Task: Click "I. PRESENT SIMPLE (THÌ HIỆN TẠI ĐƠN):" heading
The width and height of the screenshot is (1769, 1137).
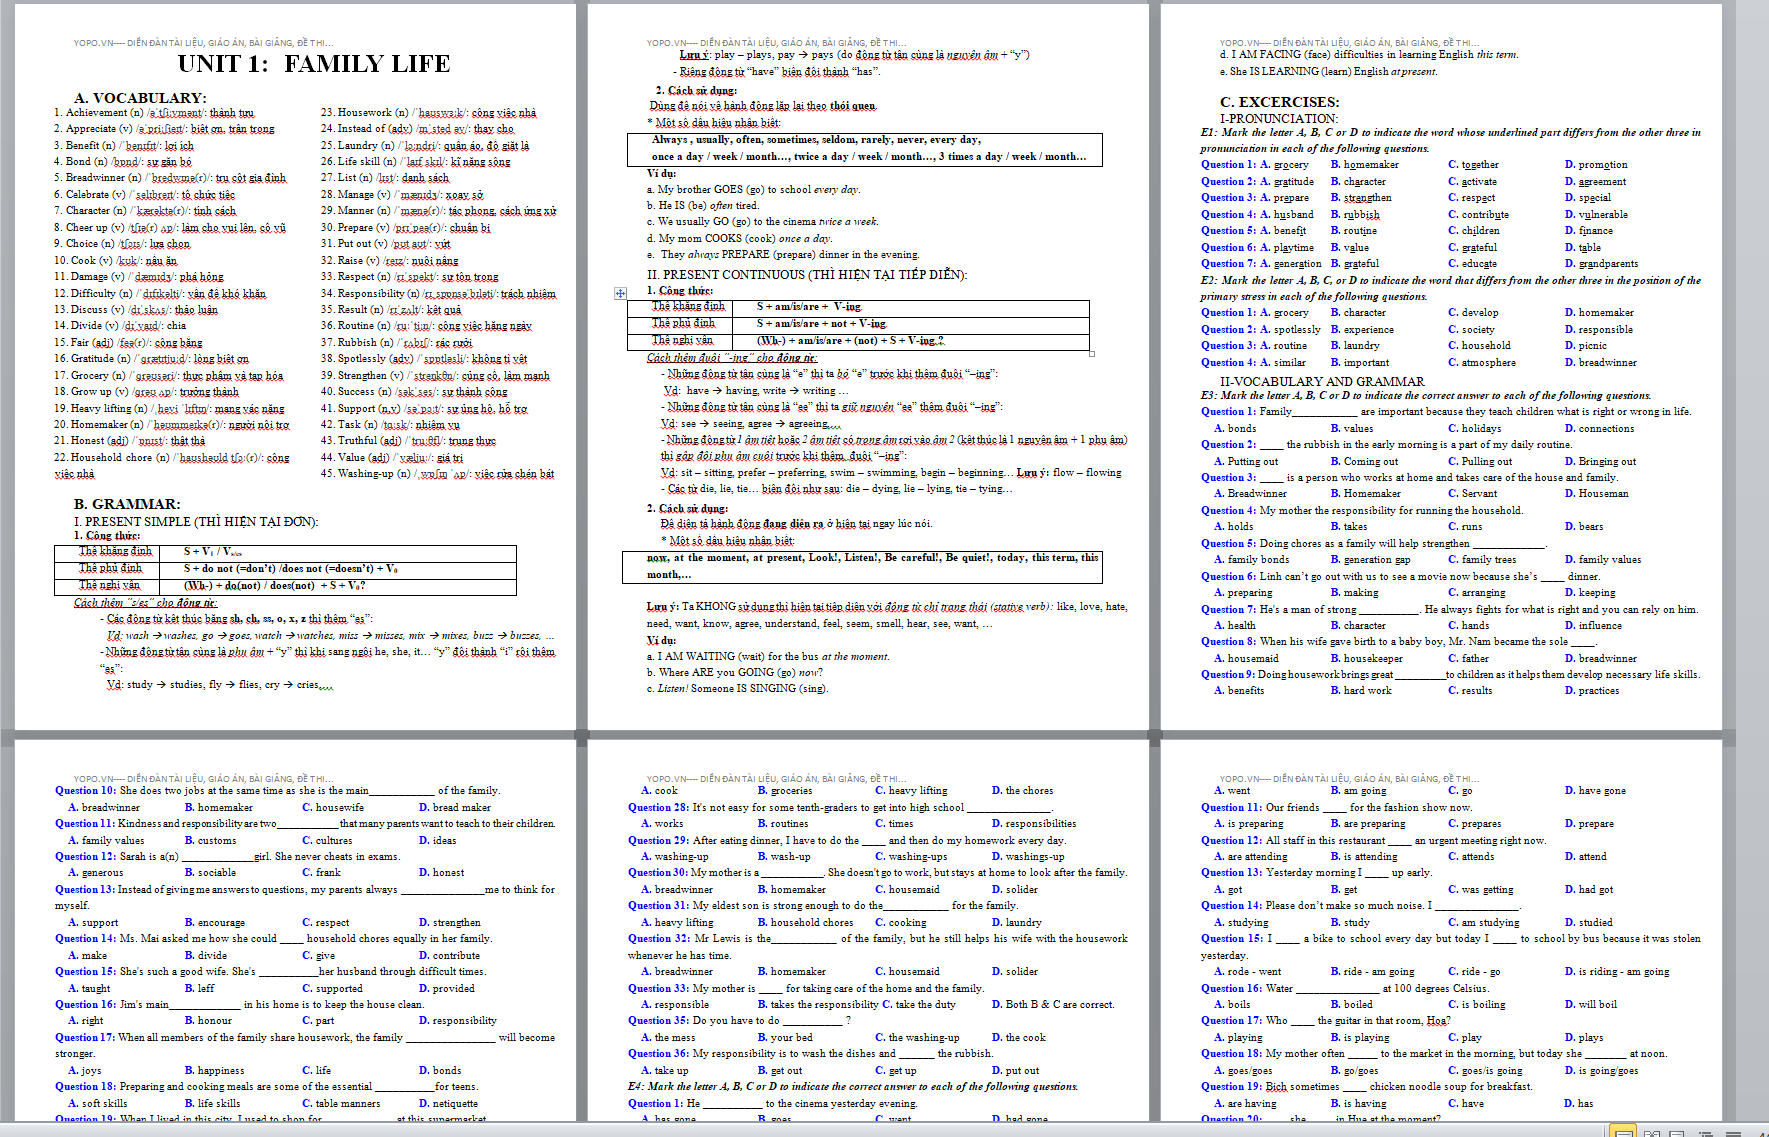Action: [x=196, y=521]
